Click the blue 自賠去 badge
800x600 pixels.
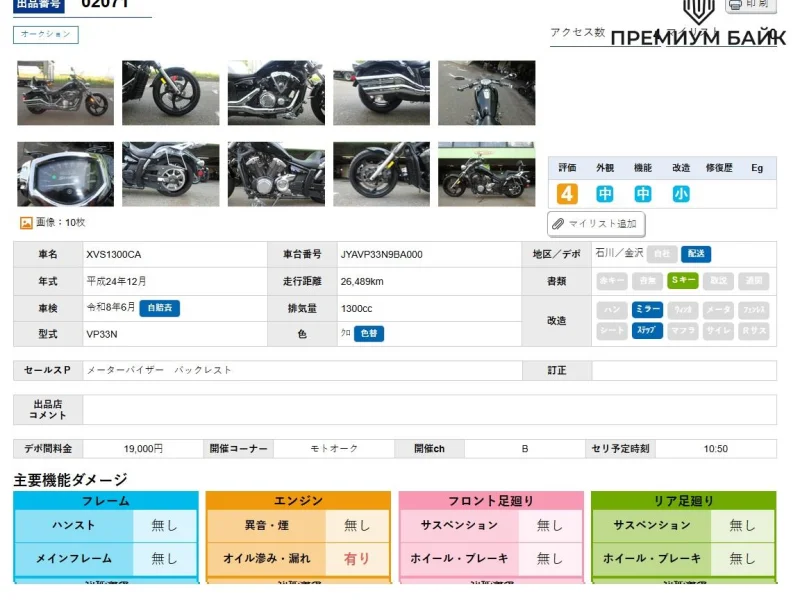[x=159, y=308]
